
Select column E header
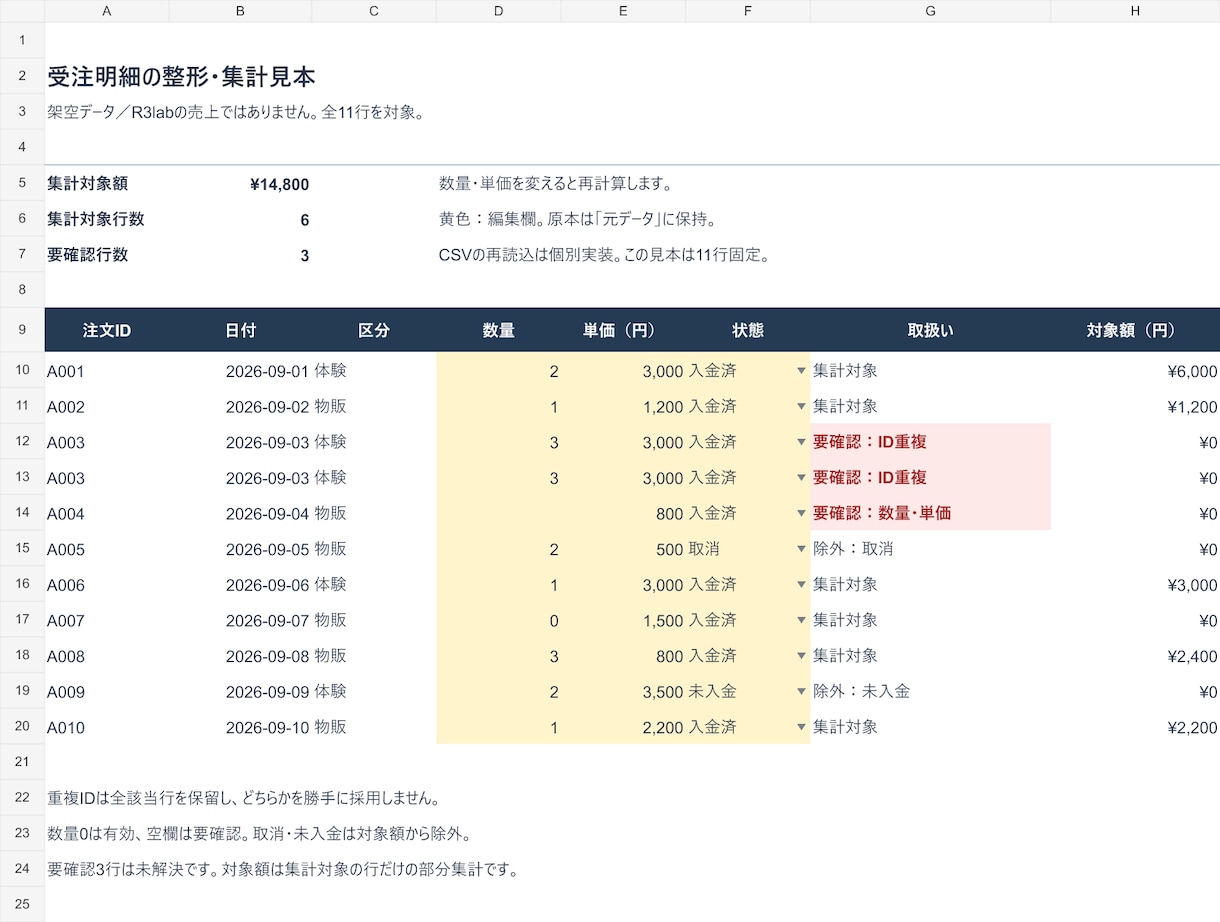pos(623,11)
